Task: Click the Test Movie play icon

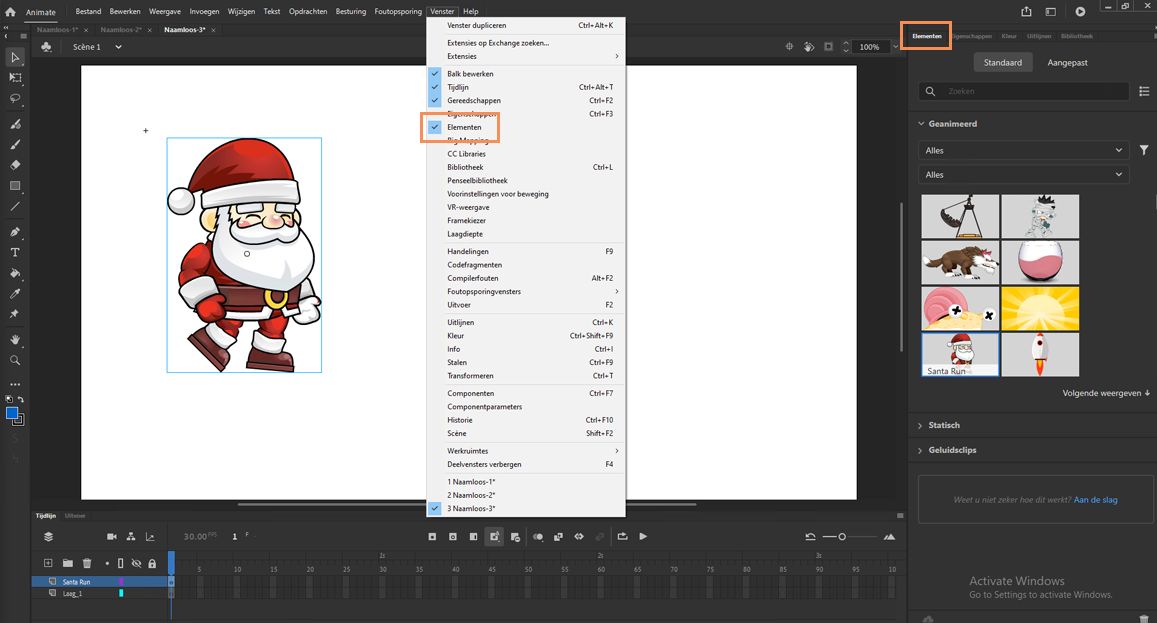Action: click(1080, 11)
